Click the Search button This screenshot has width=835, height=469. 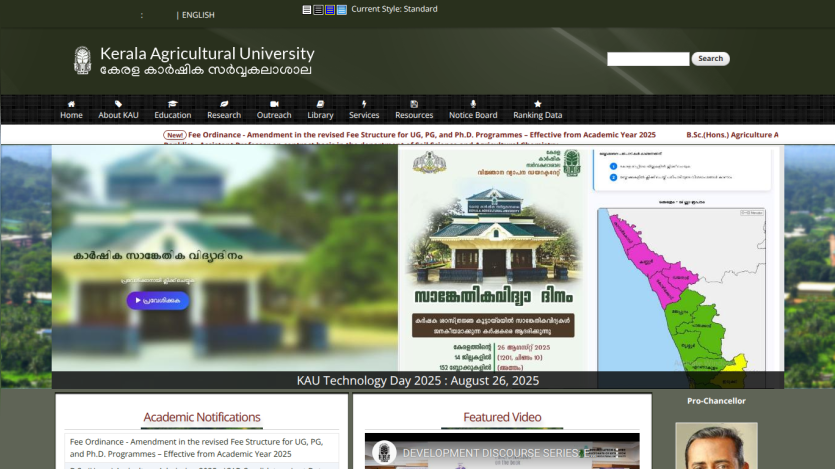(710, 59)
